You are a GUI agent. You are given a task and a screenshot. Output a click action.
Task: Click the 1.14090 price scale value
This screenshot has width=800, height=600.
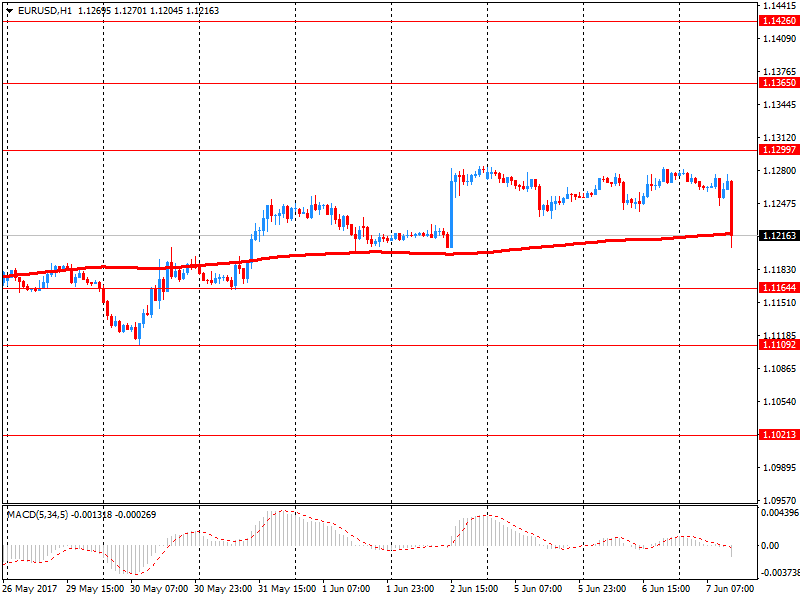coord(779,39)
